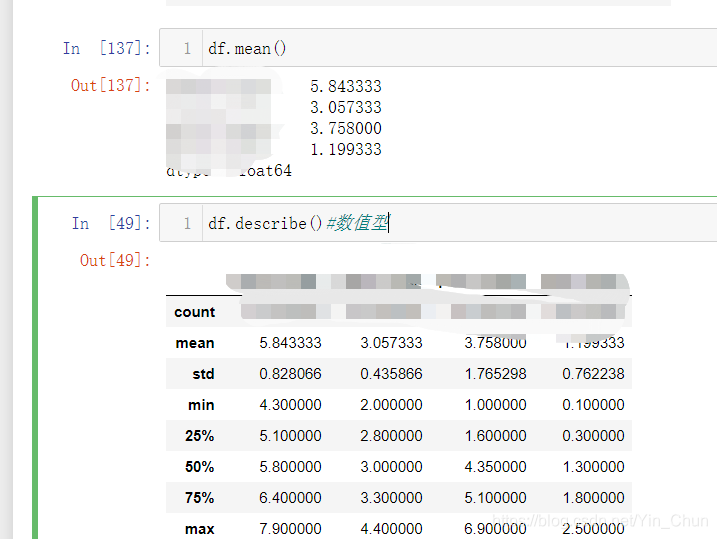This screenshot has width=717, height=539.
Task: Click the #数值型 comment in the code
Action: pyautogui.click(x=357, y=223)
